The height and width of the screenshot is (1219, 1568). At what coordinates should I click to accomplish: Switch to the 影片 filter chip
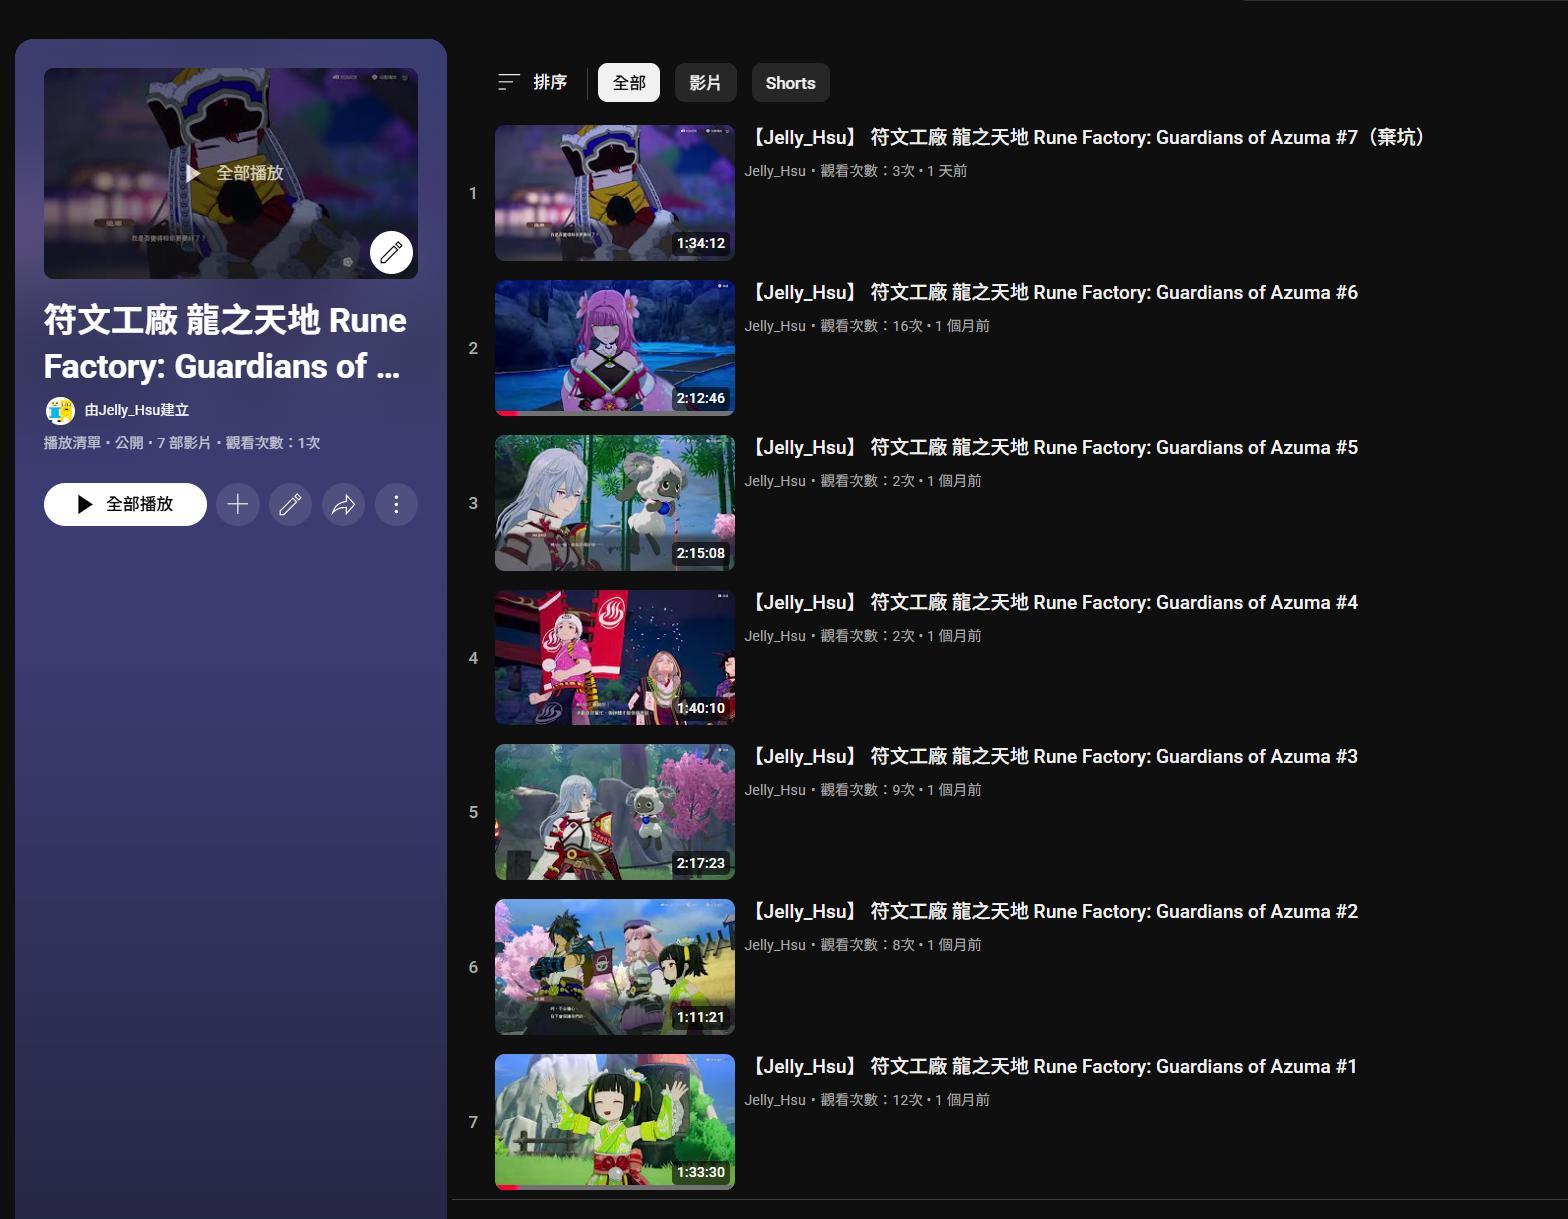click(x=705, y=83)
